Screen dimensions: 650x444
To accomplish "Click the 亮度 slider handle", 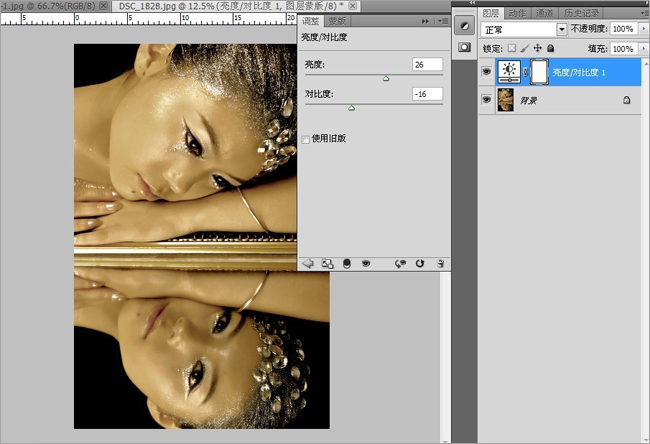I will coord(386,78).
